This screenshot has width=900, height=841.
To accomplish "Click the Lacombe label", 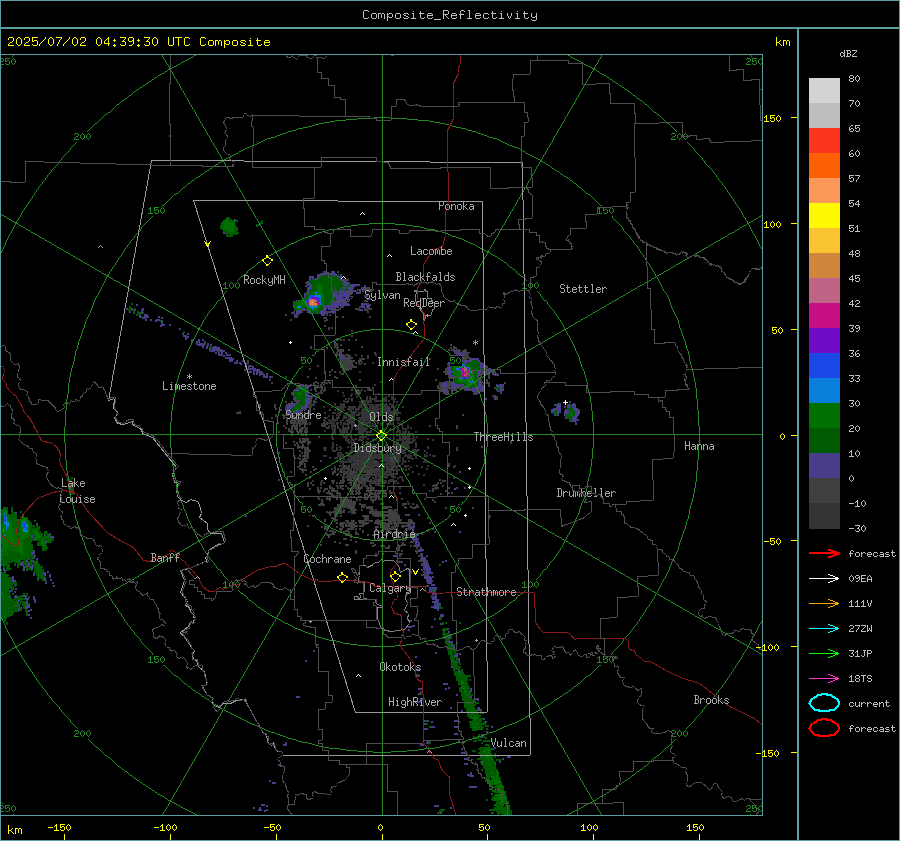I will pyautogui.click(x=431, y=251).
